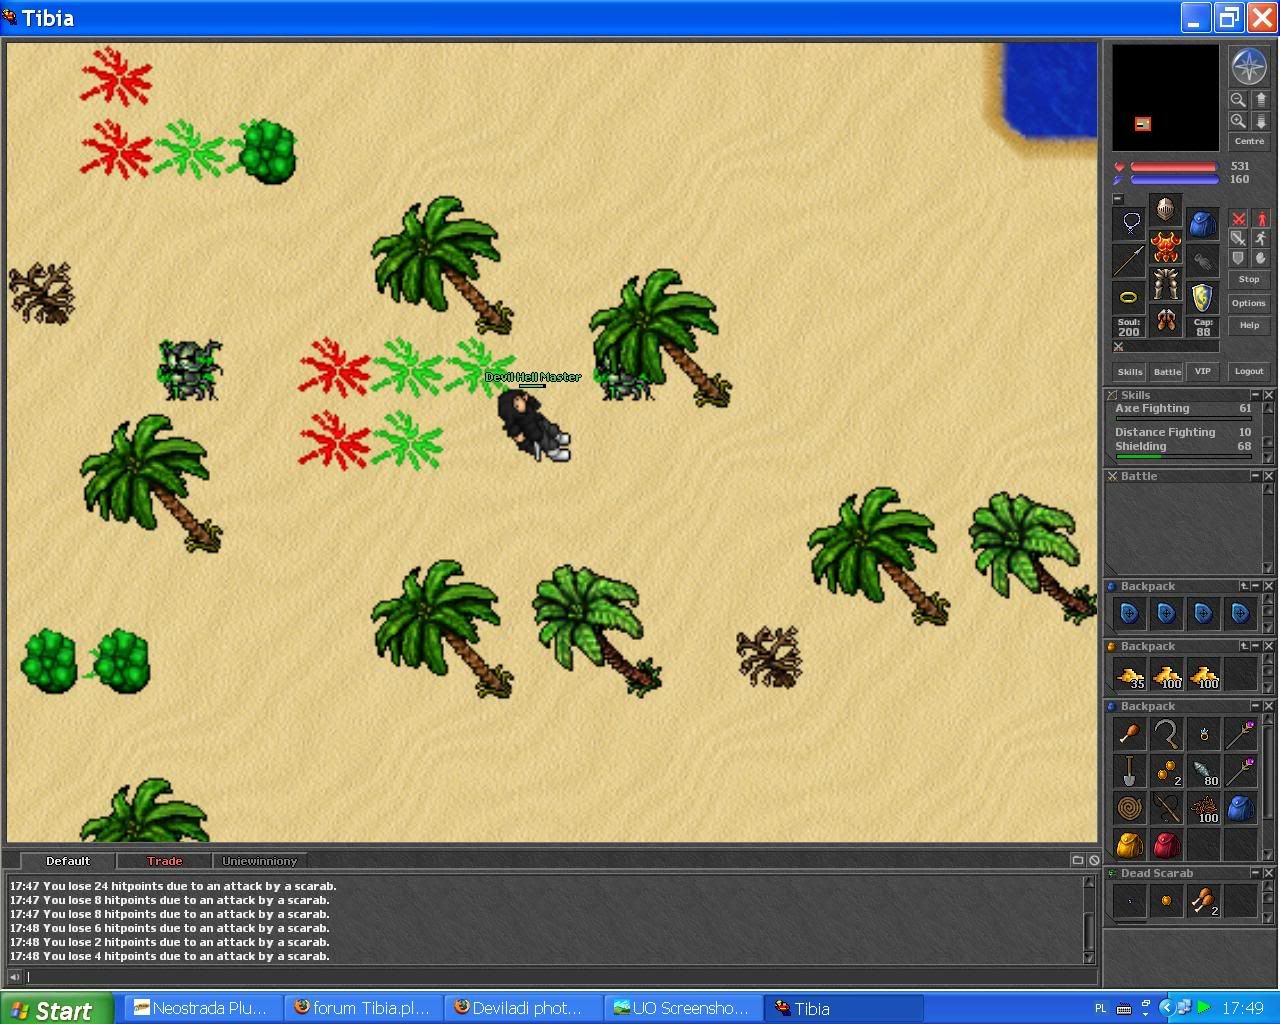Enable defensive fighting mode
Screen dimensions: 1280x1024
pos(1238,259)
